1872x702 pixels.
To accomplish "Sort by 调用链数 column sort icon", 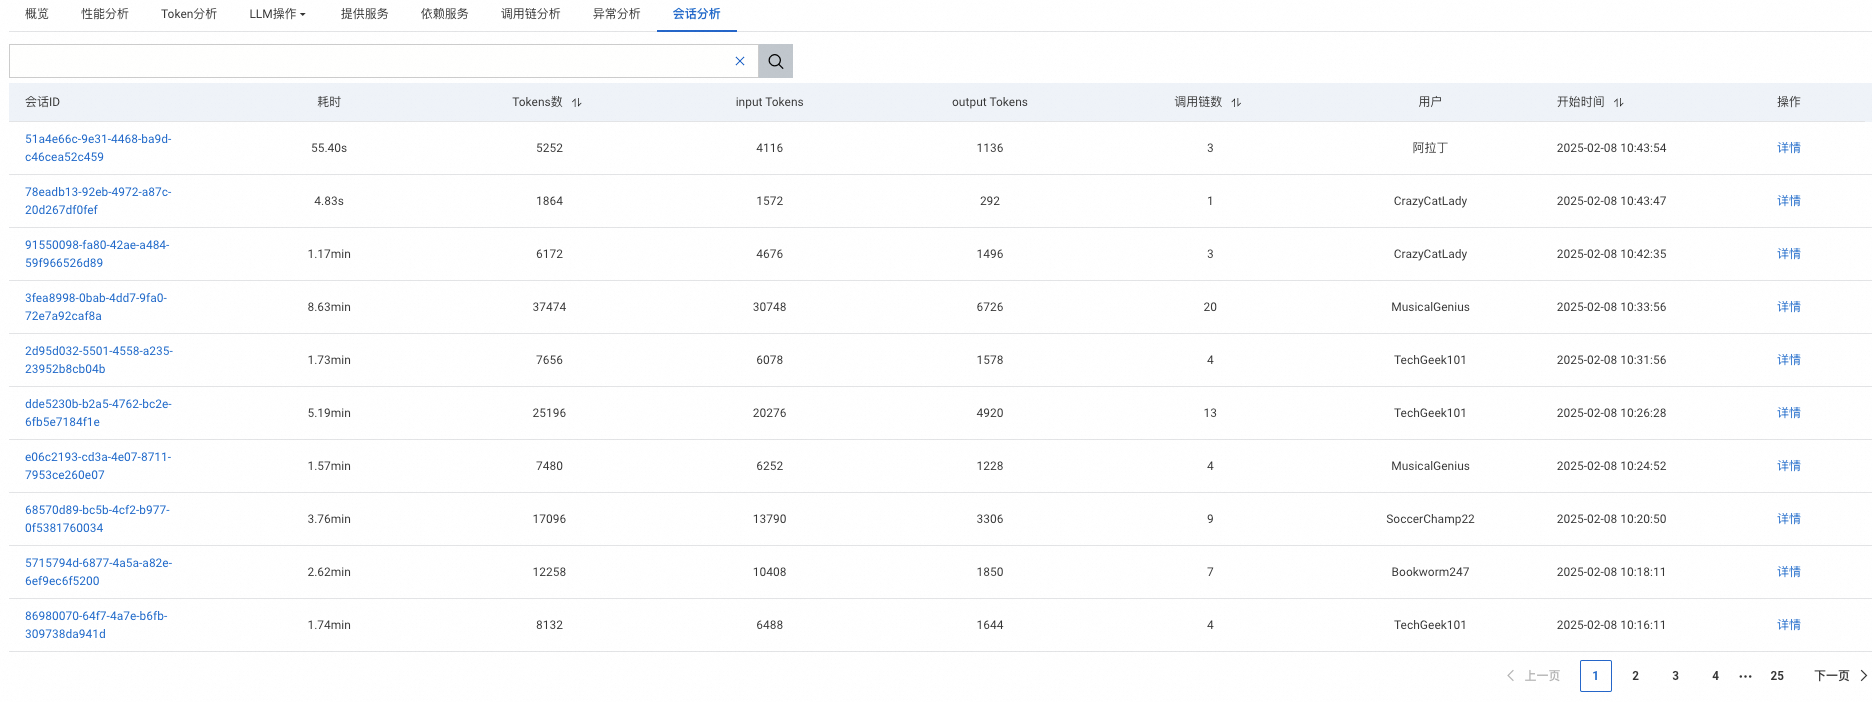I will [x=1236, y=102].
